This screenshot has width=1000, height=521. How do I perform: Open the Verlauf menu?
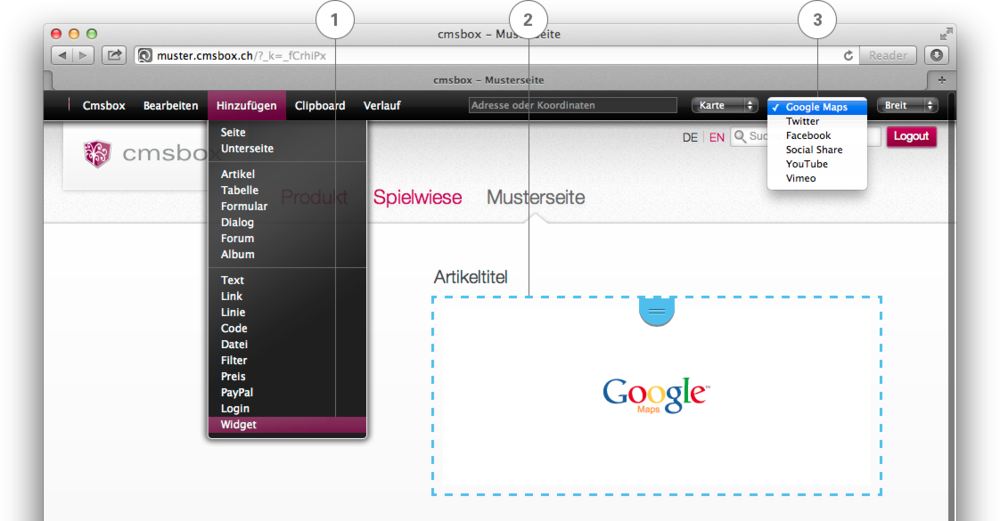click(381, 106)
